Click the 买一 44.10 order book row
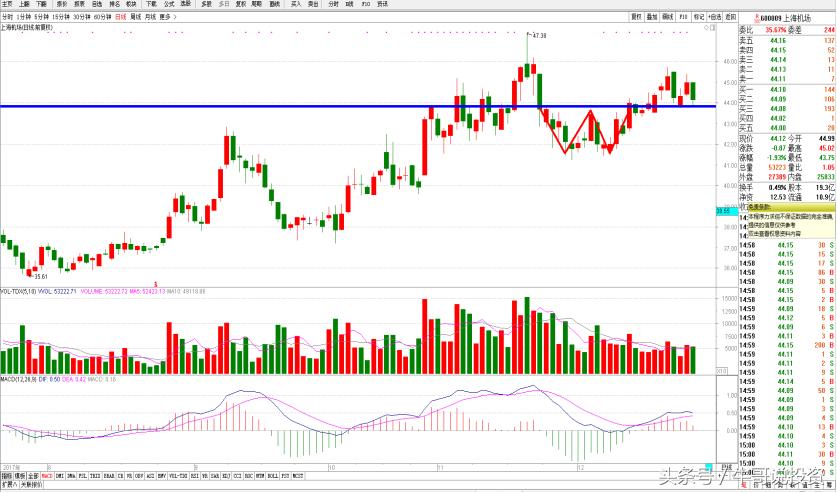 click(787, 90)
